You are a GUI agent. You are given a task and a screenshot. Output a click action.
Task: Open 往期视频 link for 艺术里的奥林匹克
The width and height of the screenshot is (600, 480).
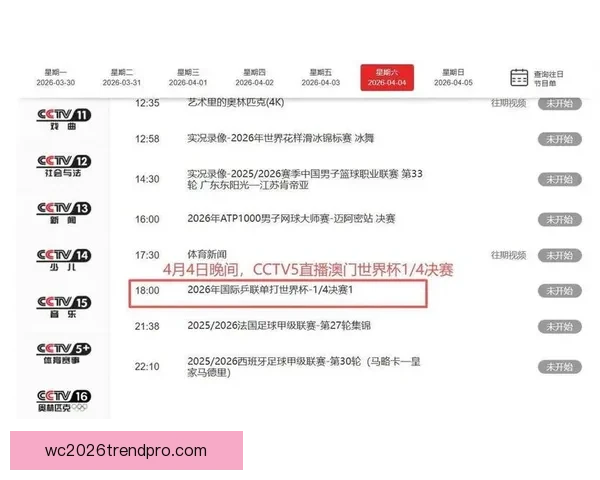pyautogui.click(x=509, y=103)
